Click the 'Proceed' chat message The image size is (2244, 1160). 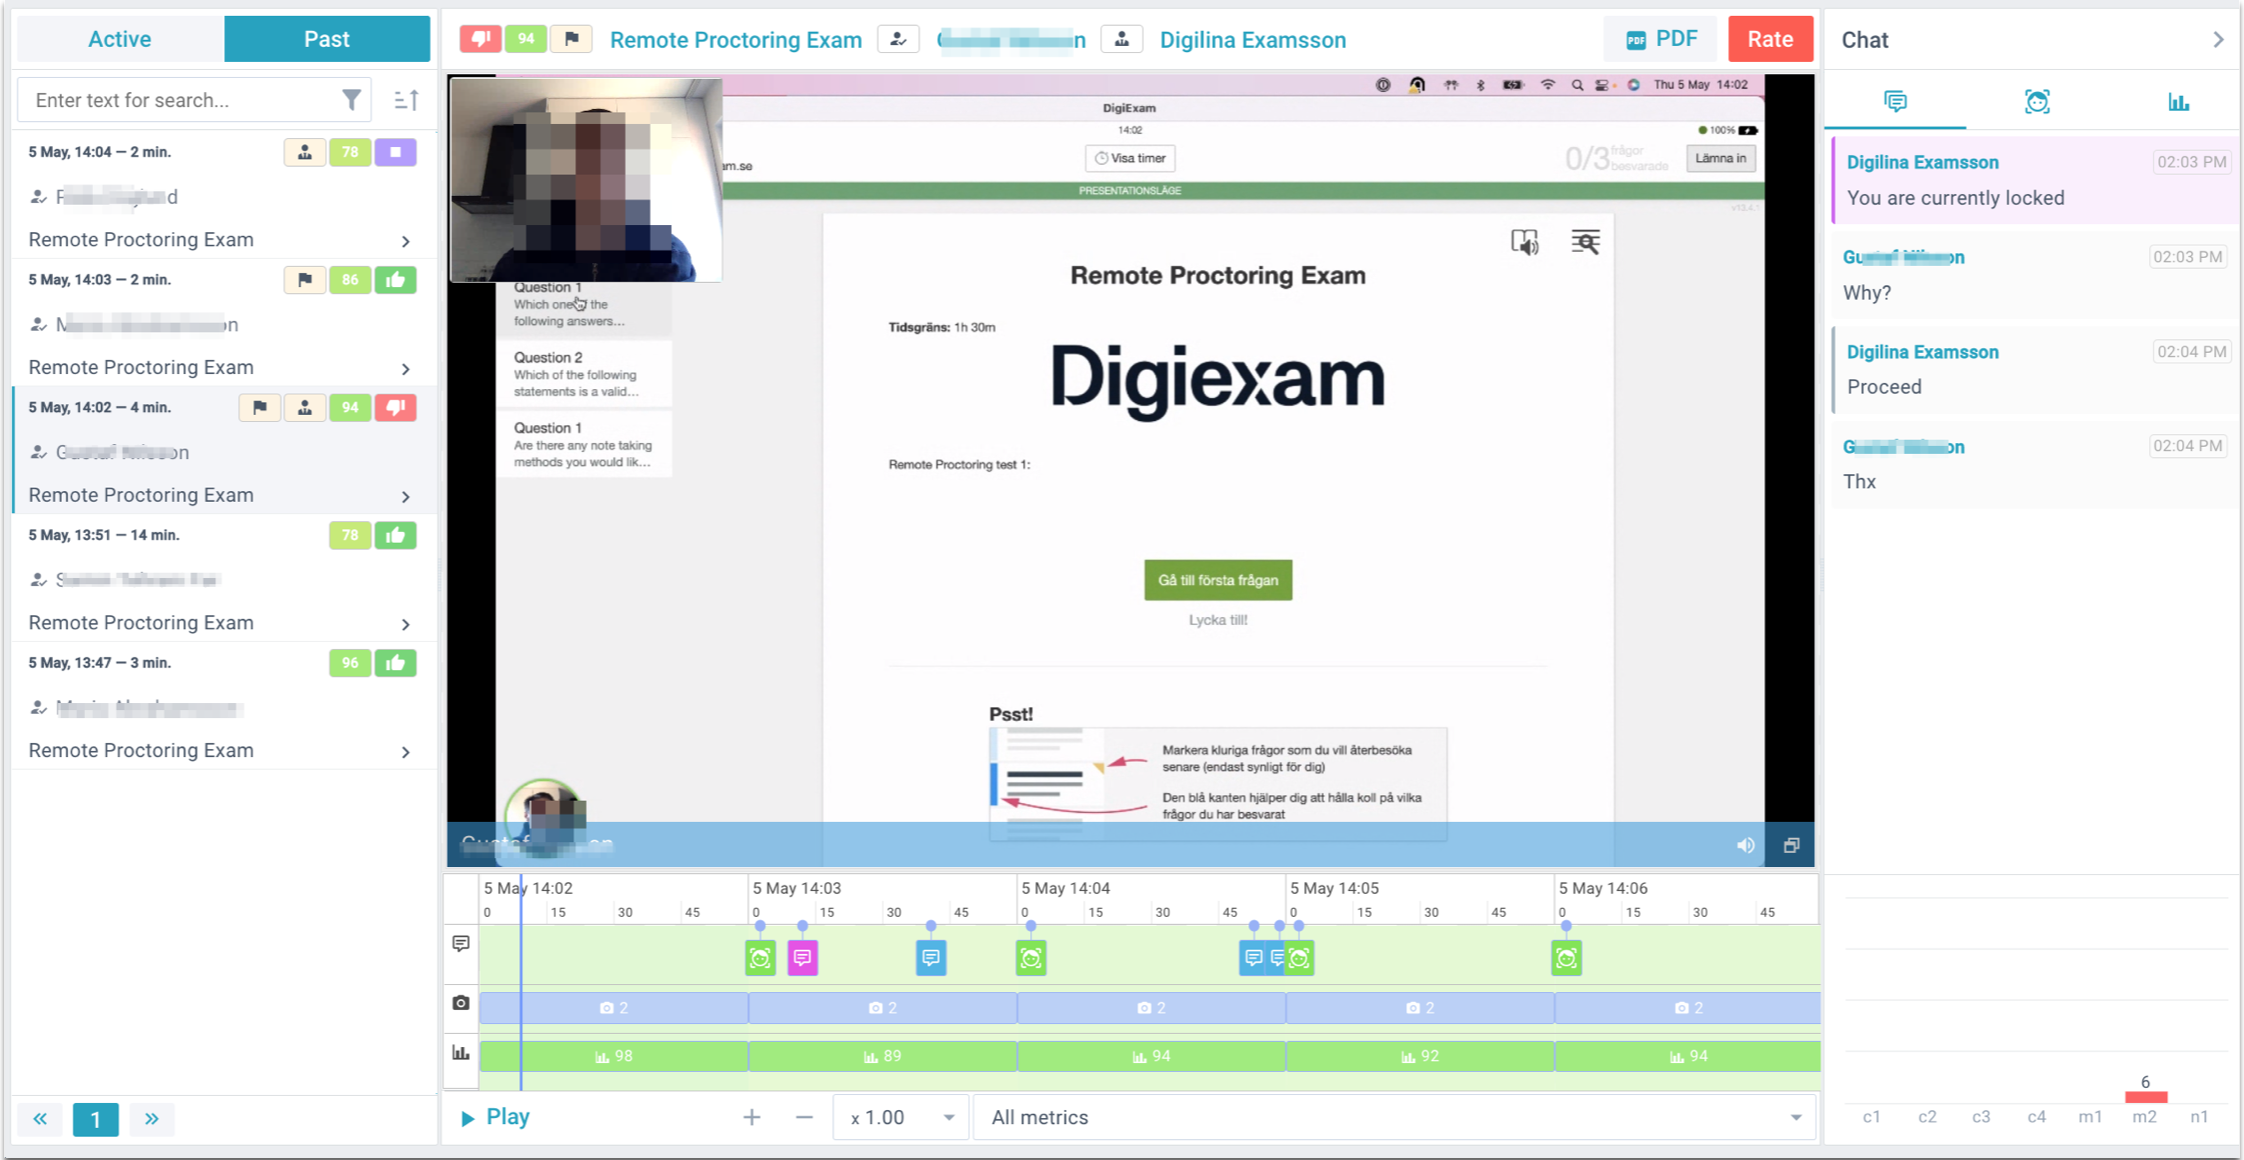(2035, 369)
